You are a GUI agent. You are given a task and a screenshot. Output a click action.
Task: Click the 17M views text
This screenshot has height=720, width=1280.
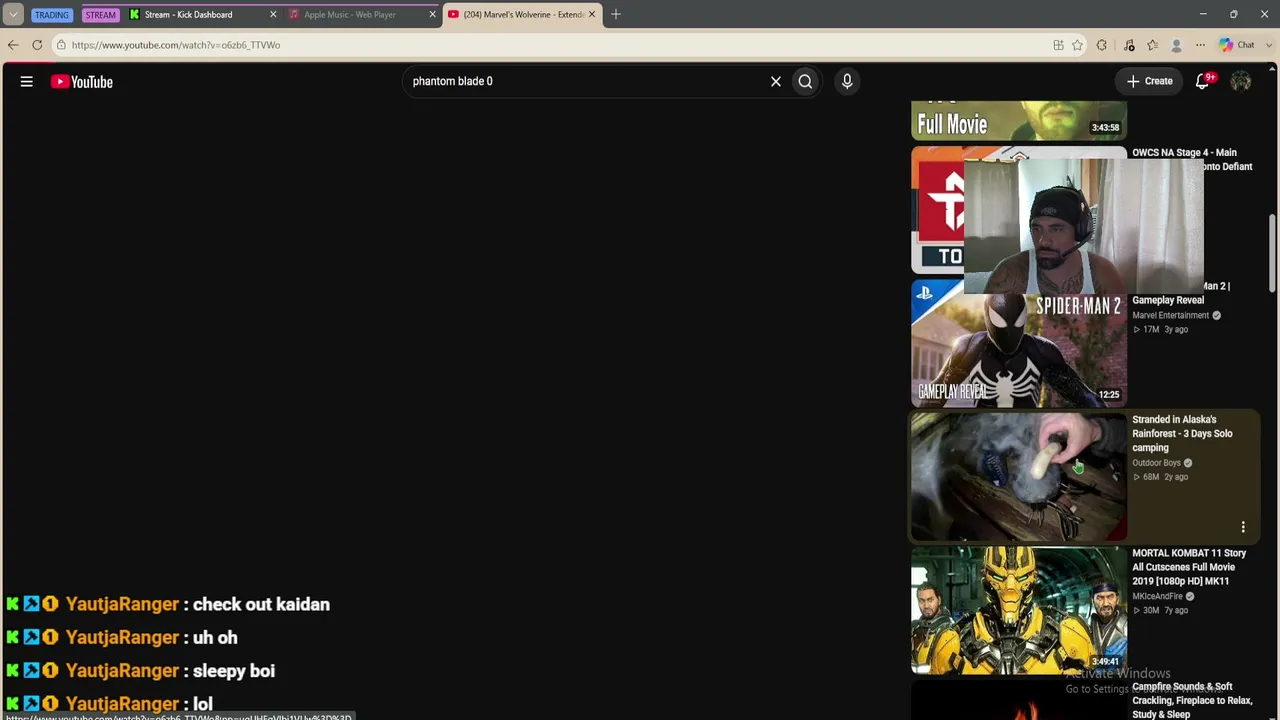click(x=1151, y=330)
